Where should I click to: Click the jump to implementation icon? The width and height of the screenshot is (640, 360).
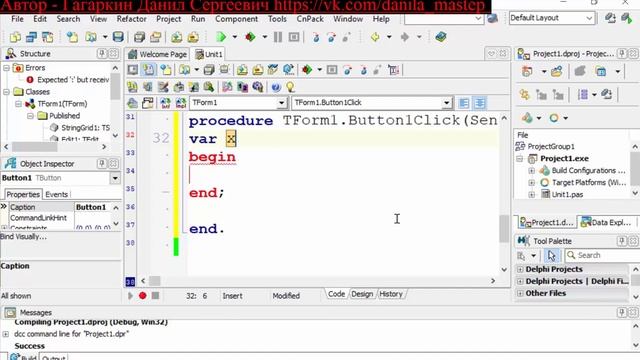click(x=181, y=103)
